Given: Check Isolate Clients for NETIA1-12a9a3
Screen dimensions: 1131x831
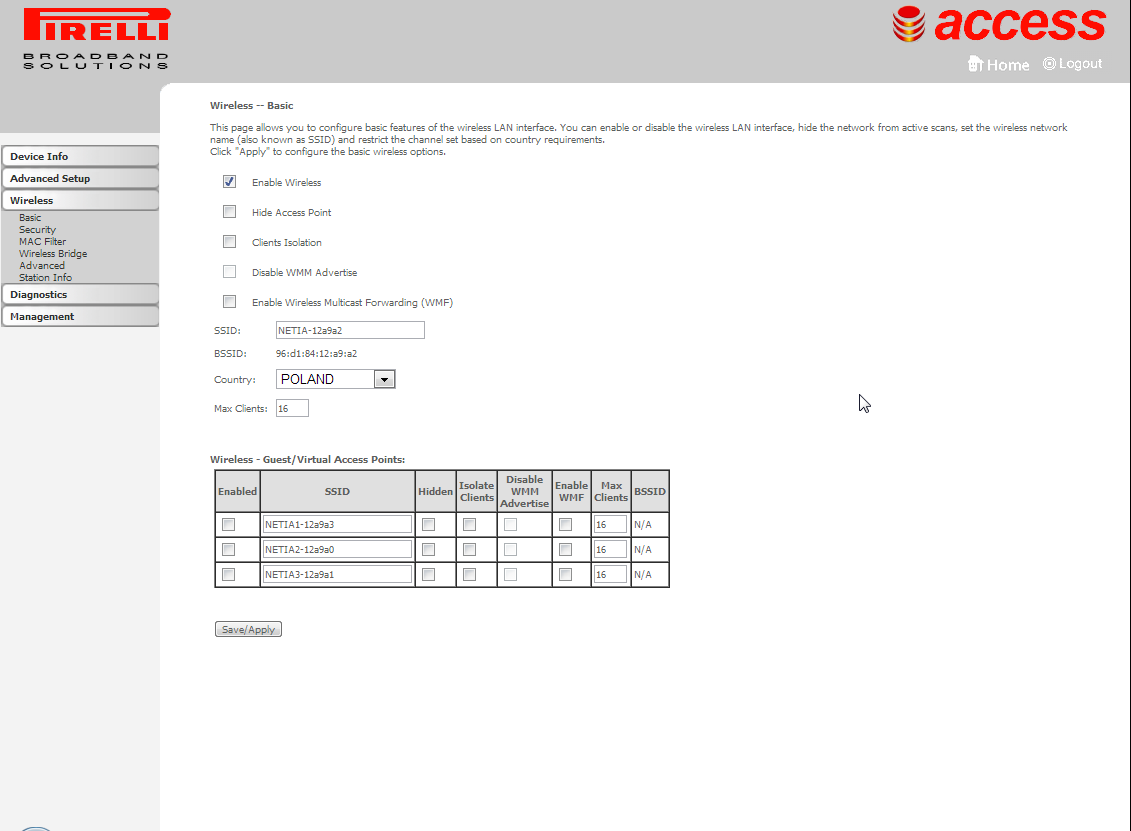Looking at the screenshot, I should [470, 524].
